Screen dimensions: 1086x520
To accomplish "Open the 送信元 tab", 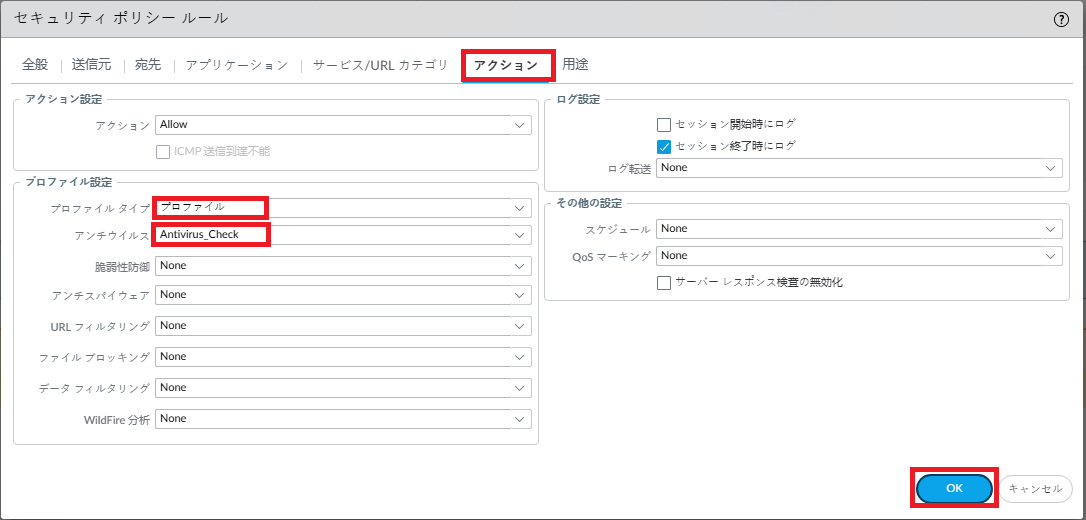I will [x=92, y=65].
